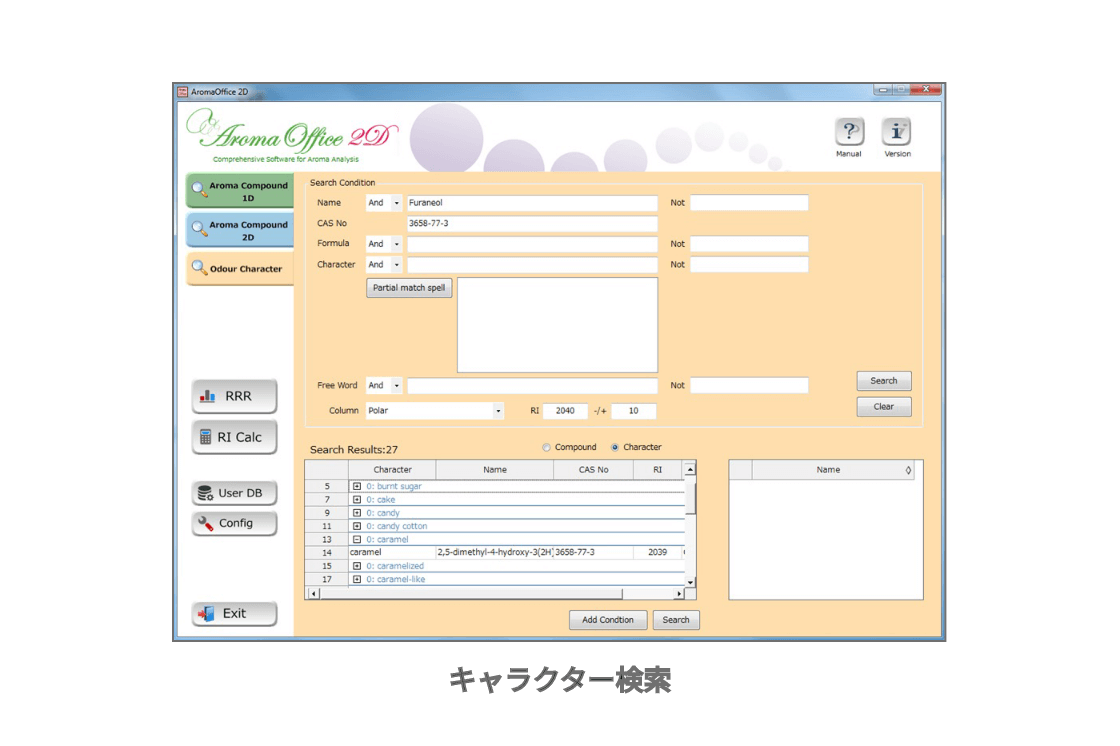Select the Compound radio button

tap(546, 447)
